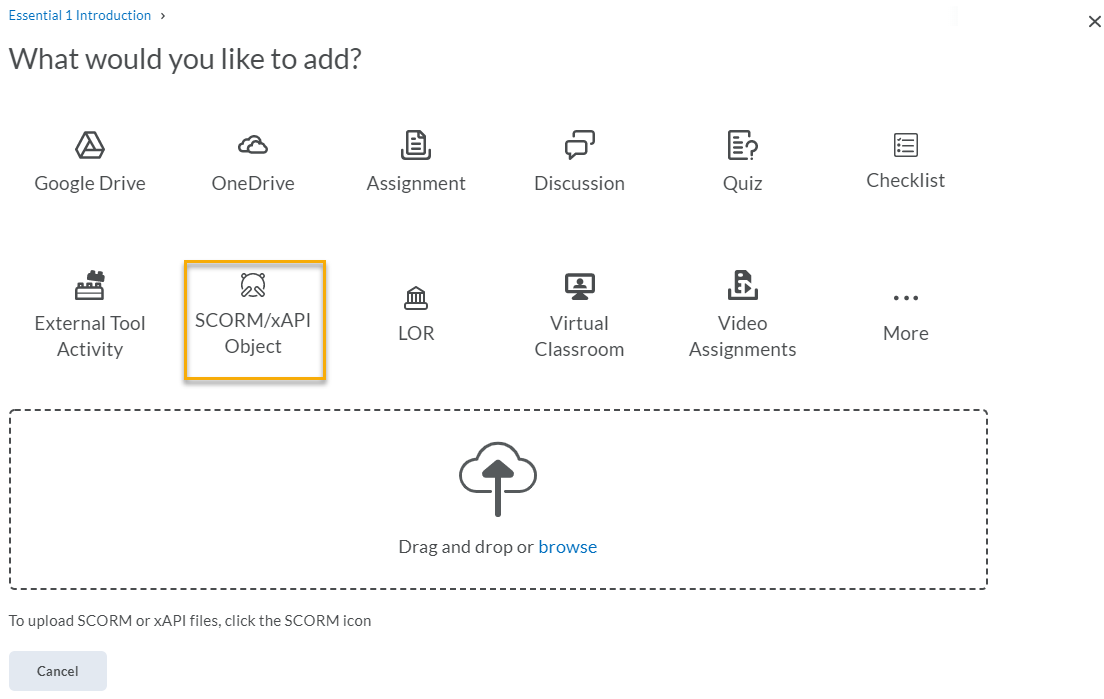Pick the Discussion speech bubbles icon
This screenshot has height=699, width=1104.
tap(579, 146)
